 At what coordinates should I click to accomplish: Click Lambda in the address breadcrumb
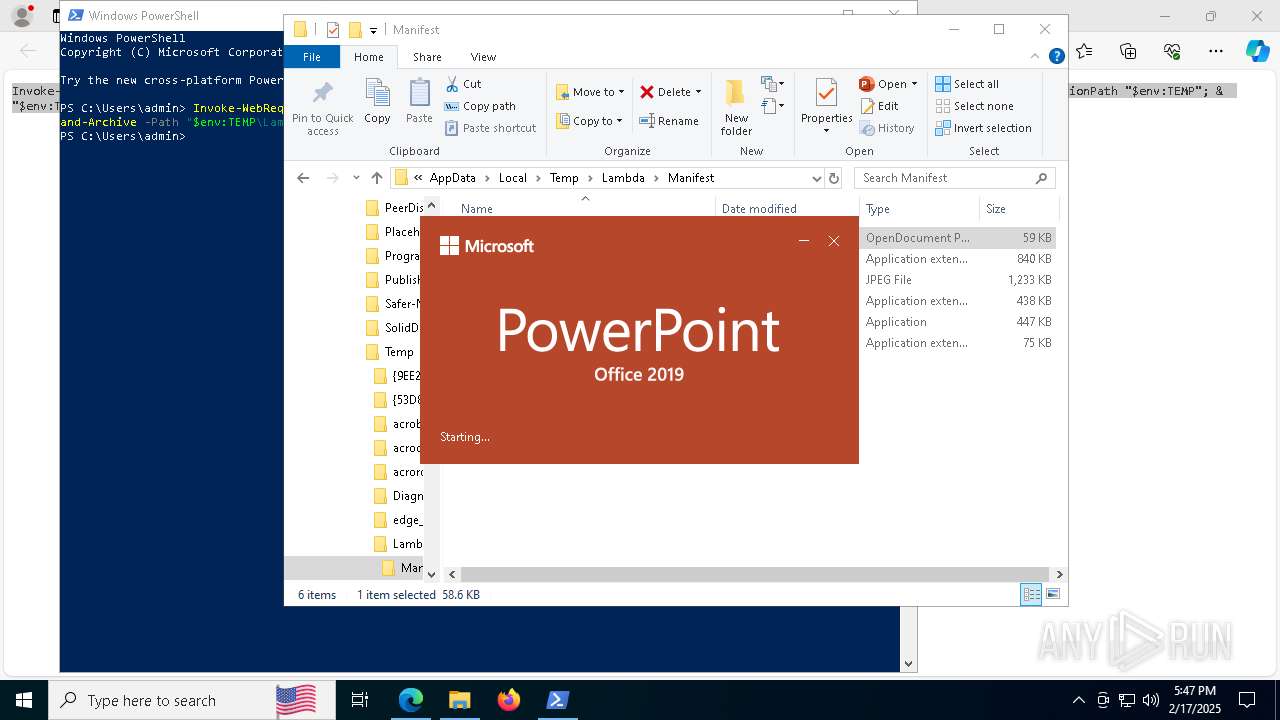coord(623,178)
